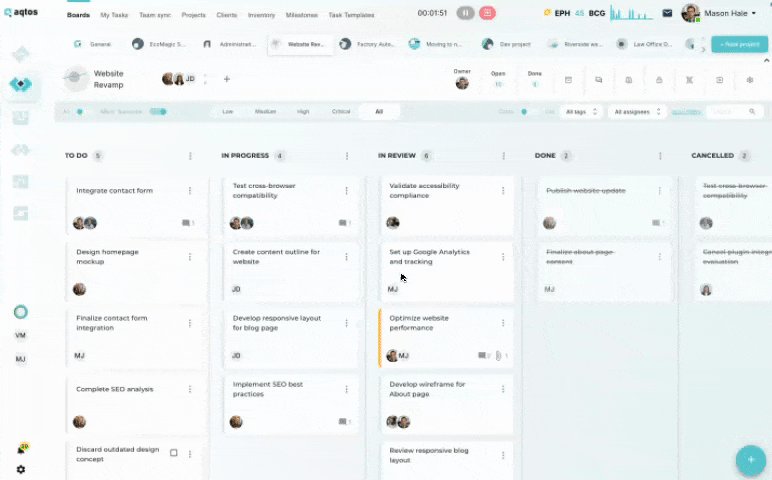Open IN PROGRESS column options menu
The height and width of the screenshot is (480, 772).
(347, 156)
